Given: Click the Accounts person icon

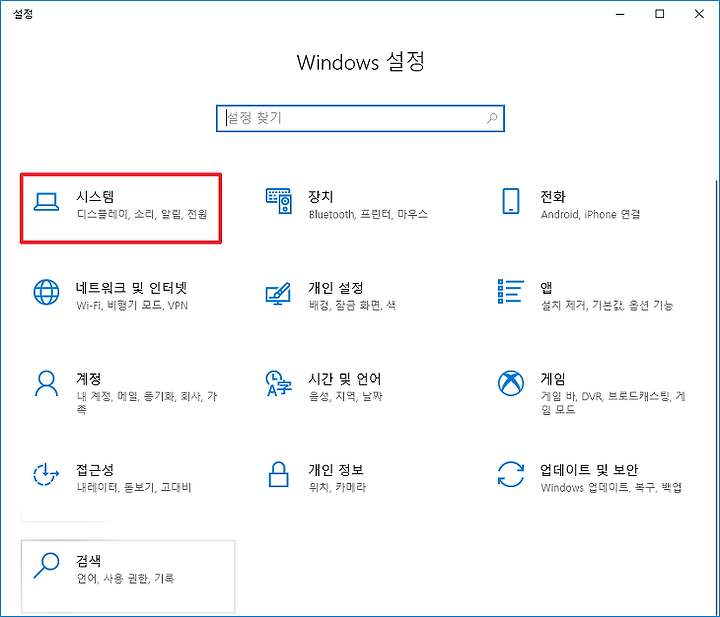Looking at the screenshot, I should pos(46,383).
